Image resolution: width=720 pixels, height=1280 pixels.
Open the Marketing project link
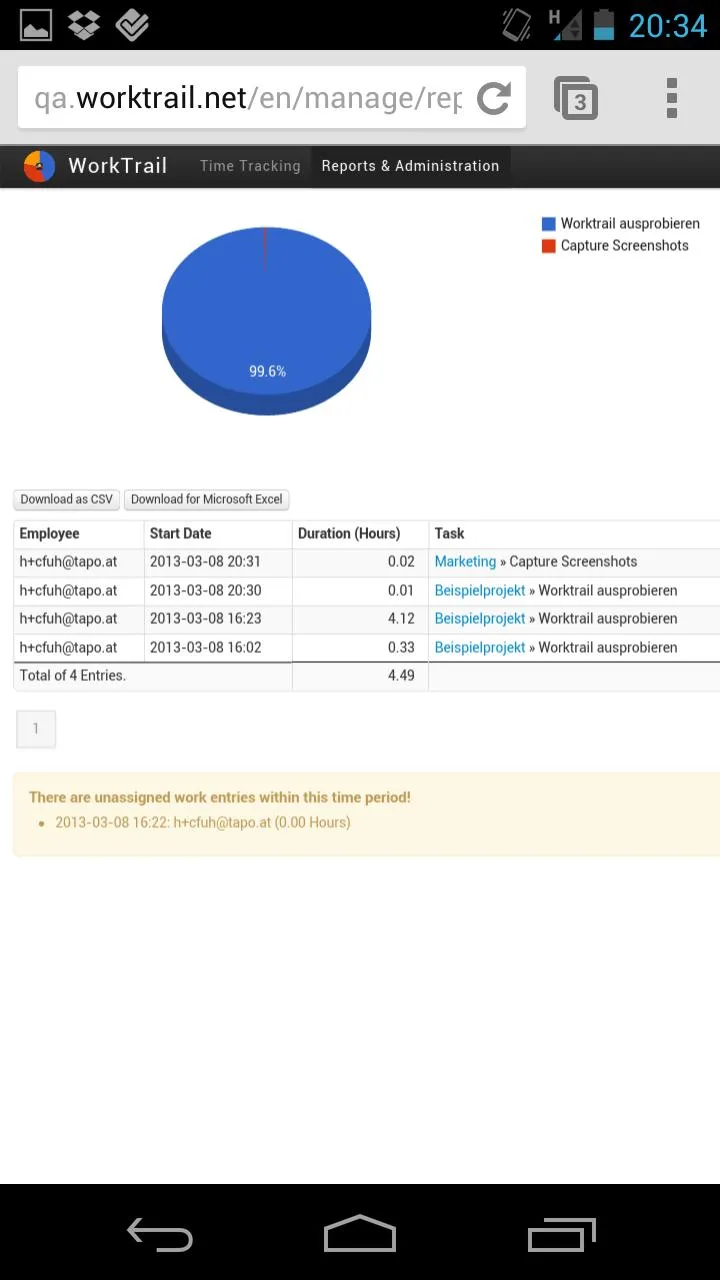(465, 562)
